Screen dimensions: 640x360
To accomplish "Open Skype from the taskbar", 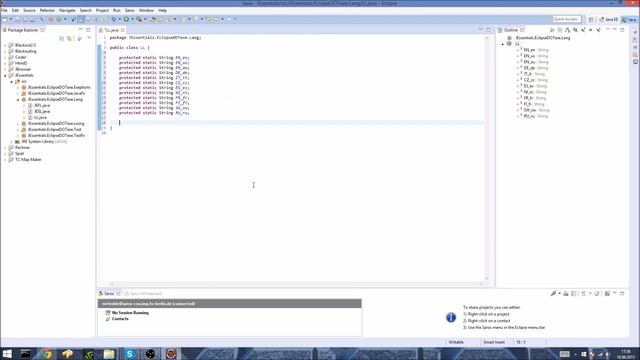I will click(x=129, y=354).
